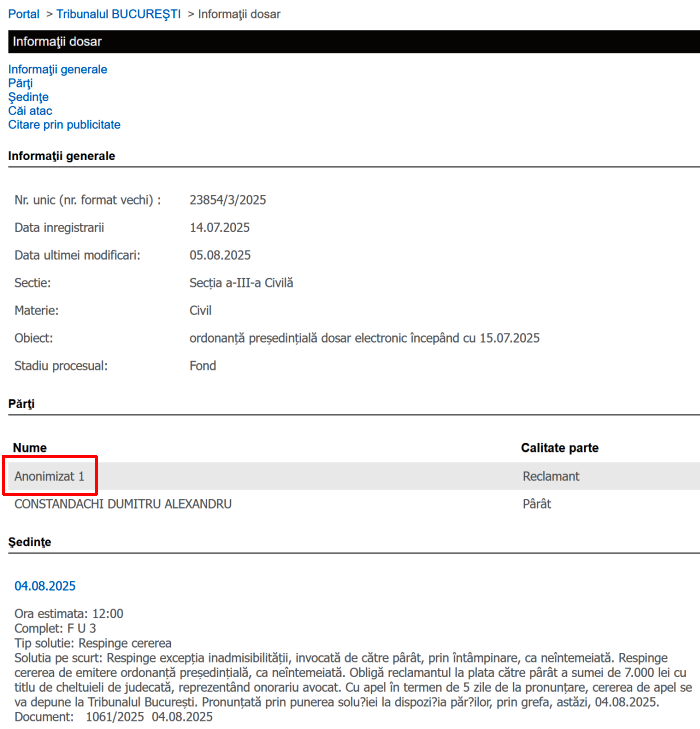Click the Obiect label
Viewport: 700px width, 729px height.
coord(33,338)
